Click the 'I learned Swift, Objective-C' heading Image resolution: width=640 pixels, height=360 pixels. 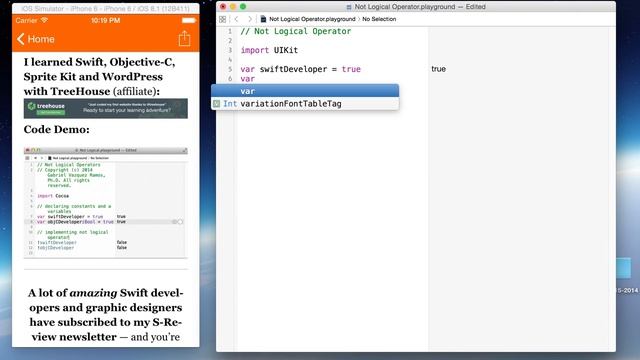click(x=100, y=77)
